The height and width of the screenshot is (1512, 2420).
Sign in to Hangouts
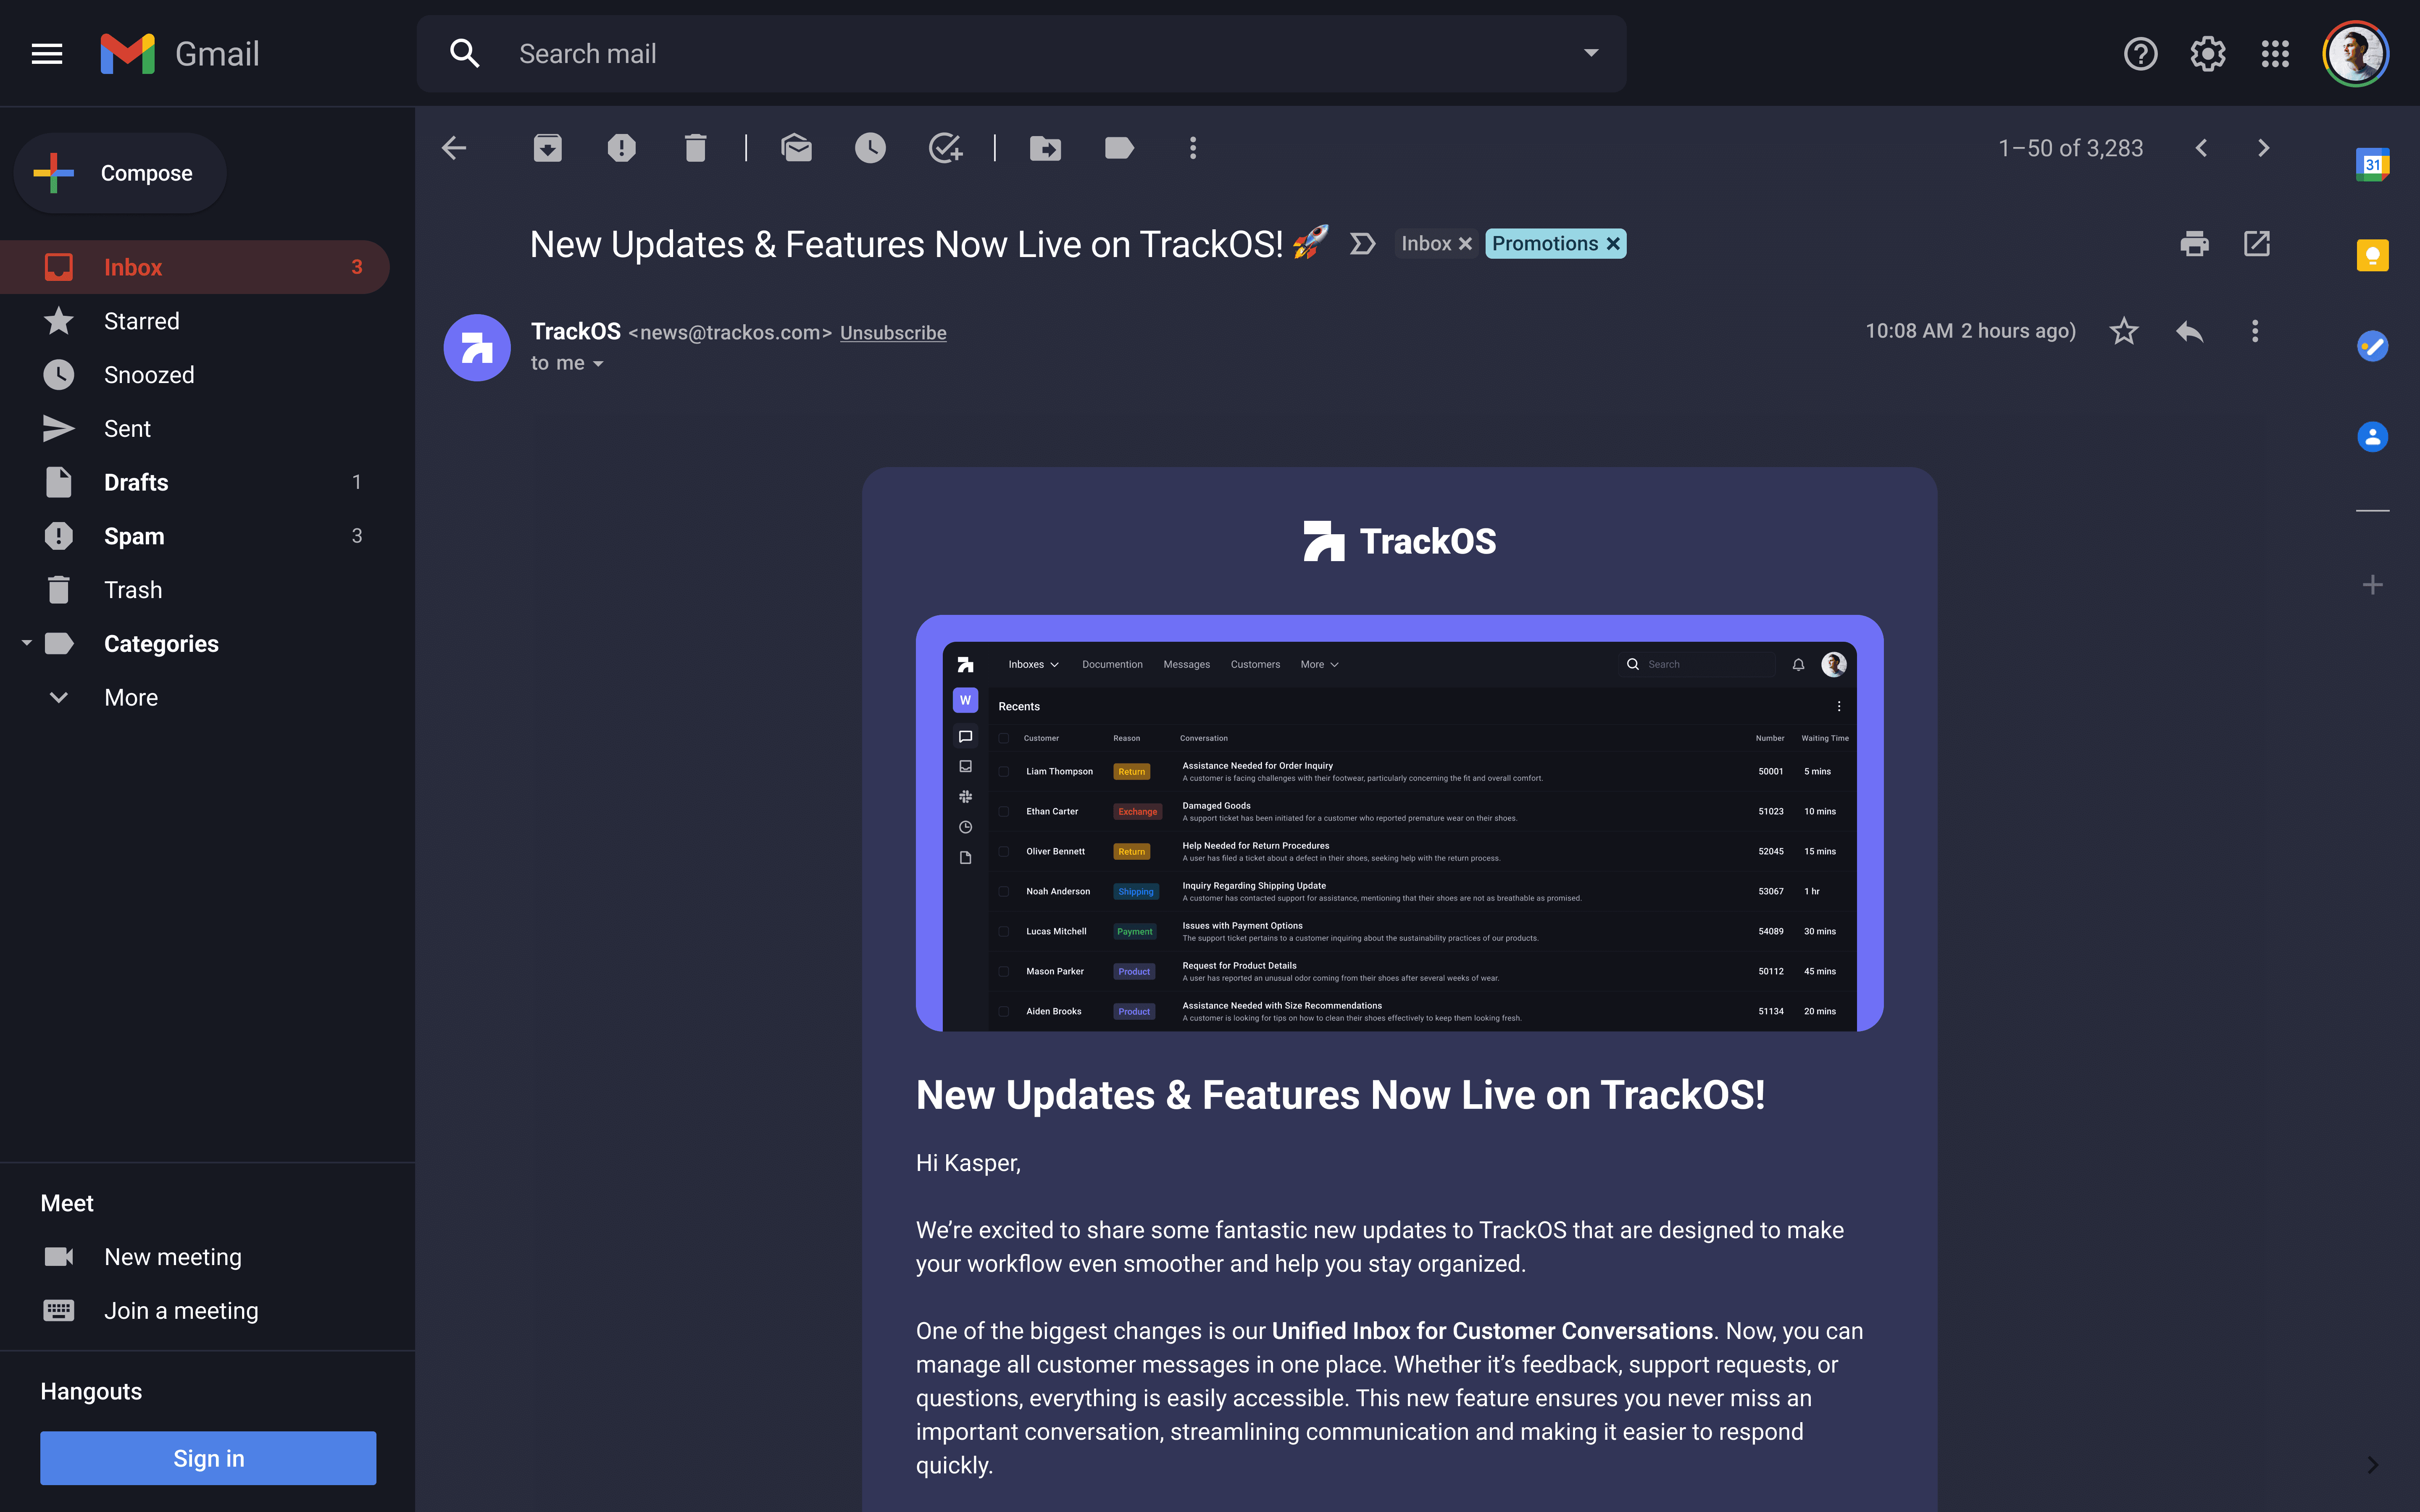pyautogui.click(x=208, y=1458)
